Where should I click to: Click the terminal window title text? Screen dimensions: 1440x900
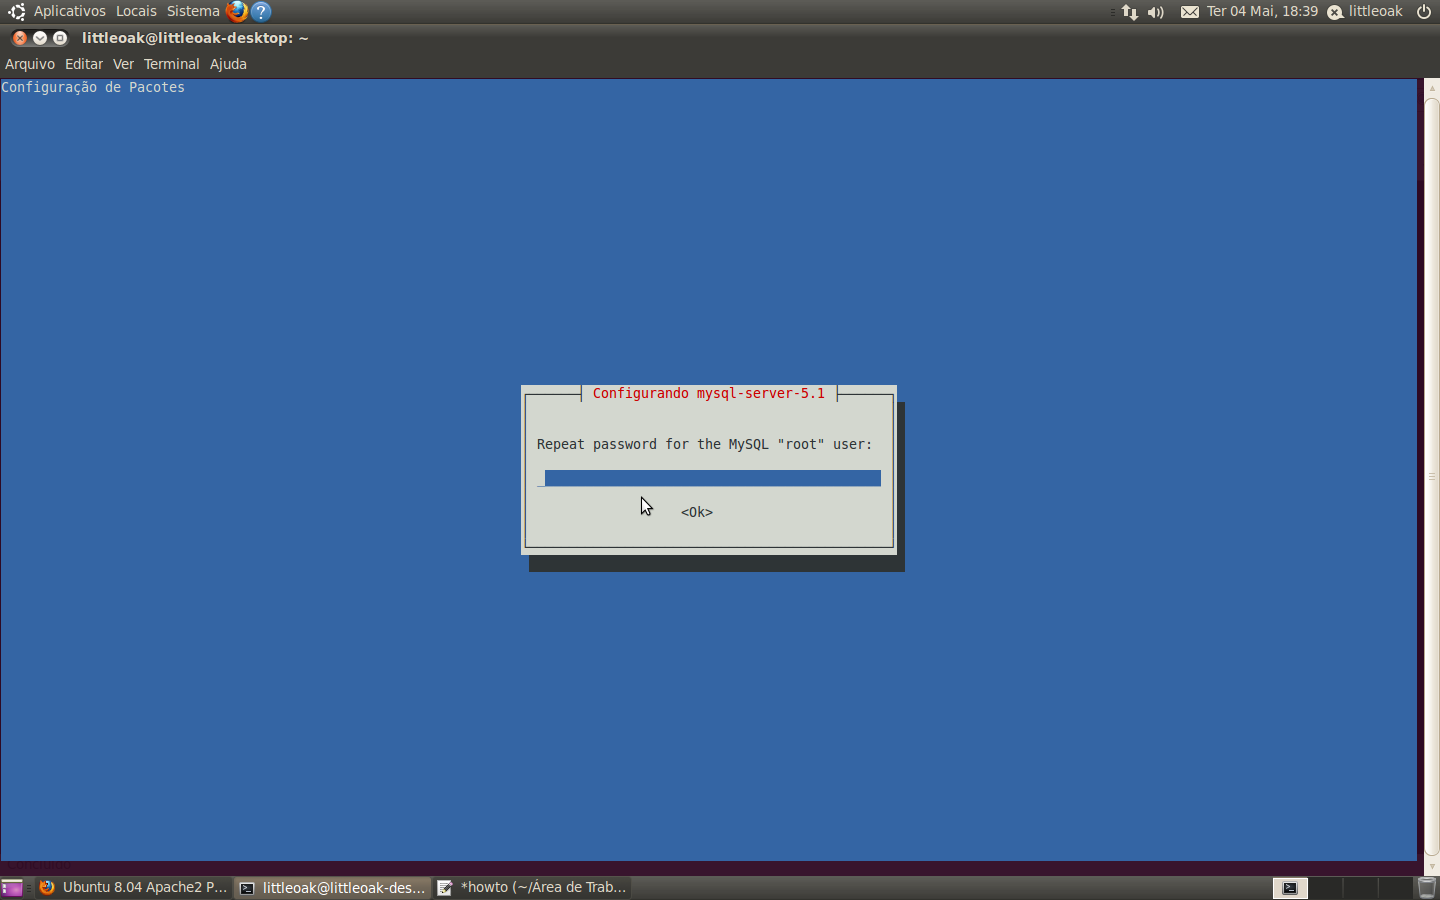coord(195,38)
